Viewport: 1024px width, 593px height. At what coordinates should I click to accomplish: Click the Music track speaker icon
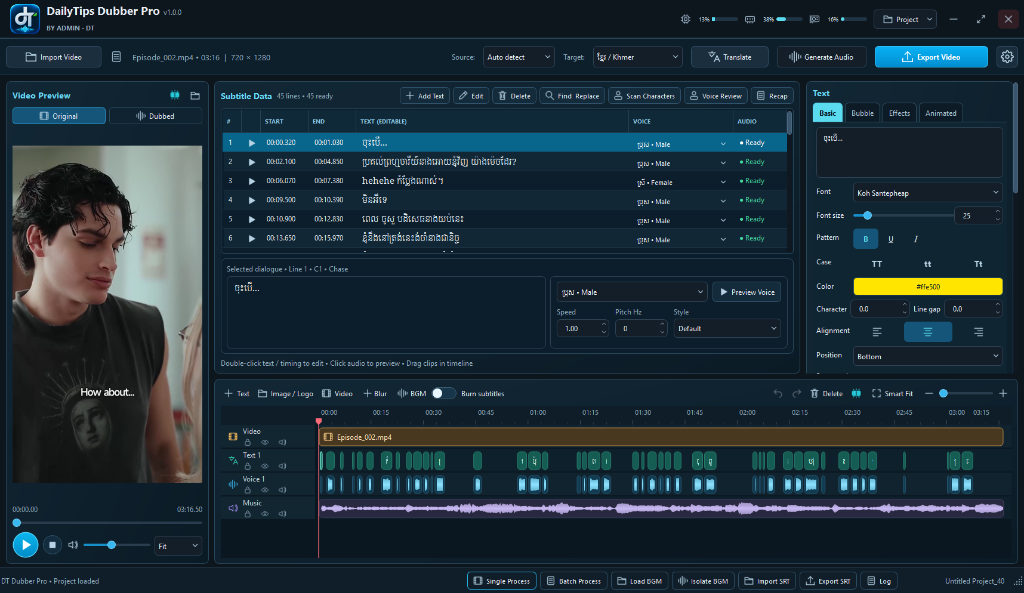tap(232, 507)
